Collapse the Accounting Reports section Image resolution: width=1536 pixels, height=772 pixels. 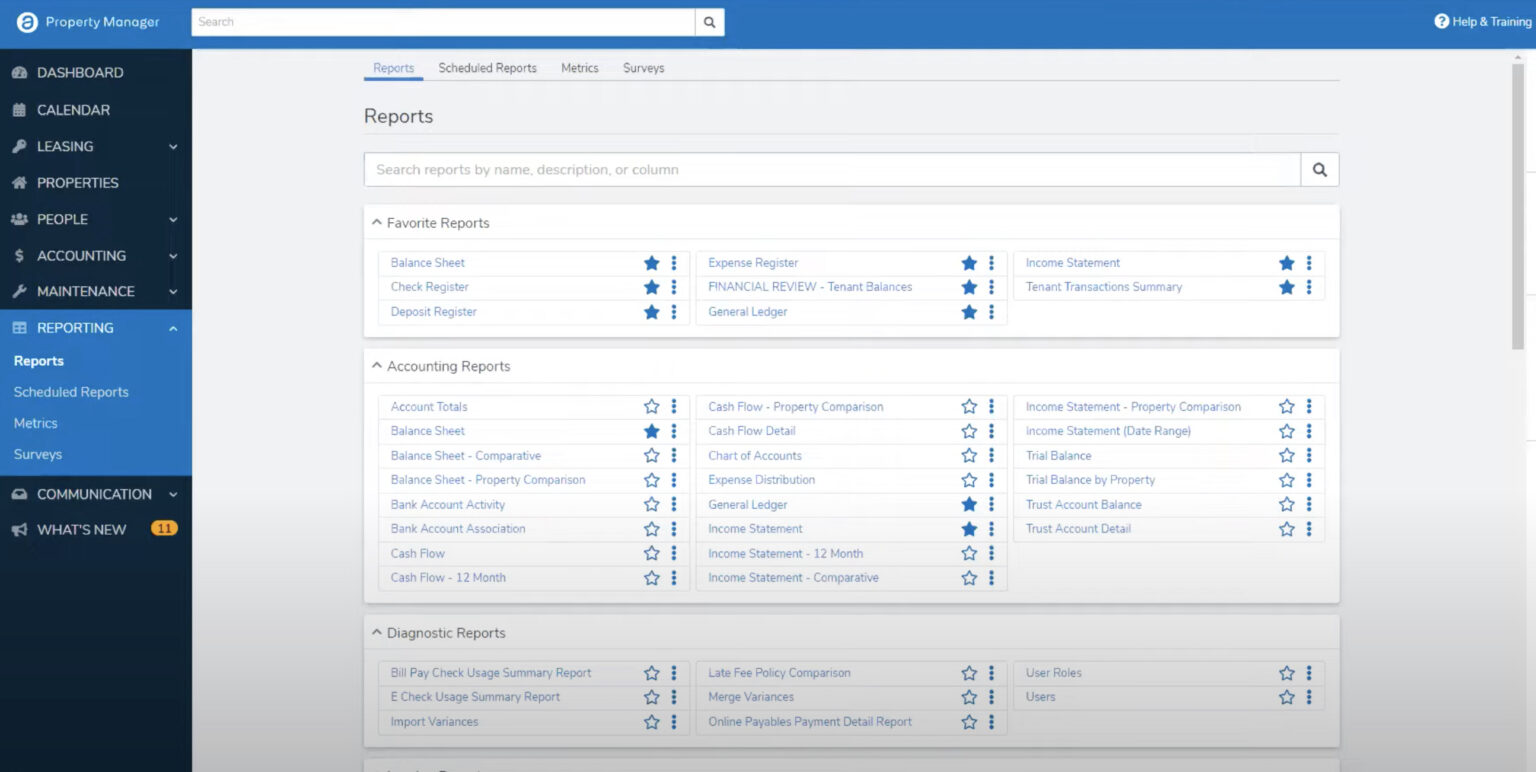point(377,366)
